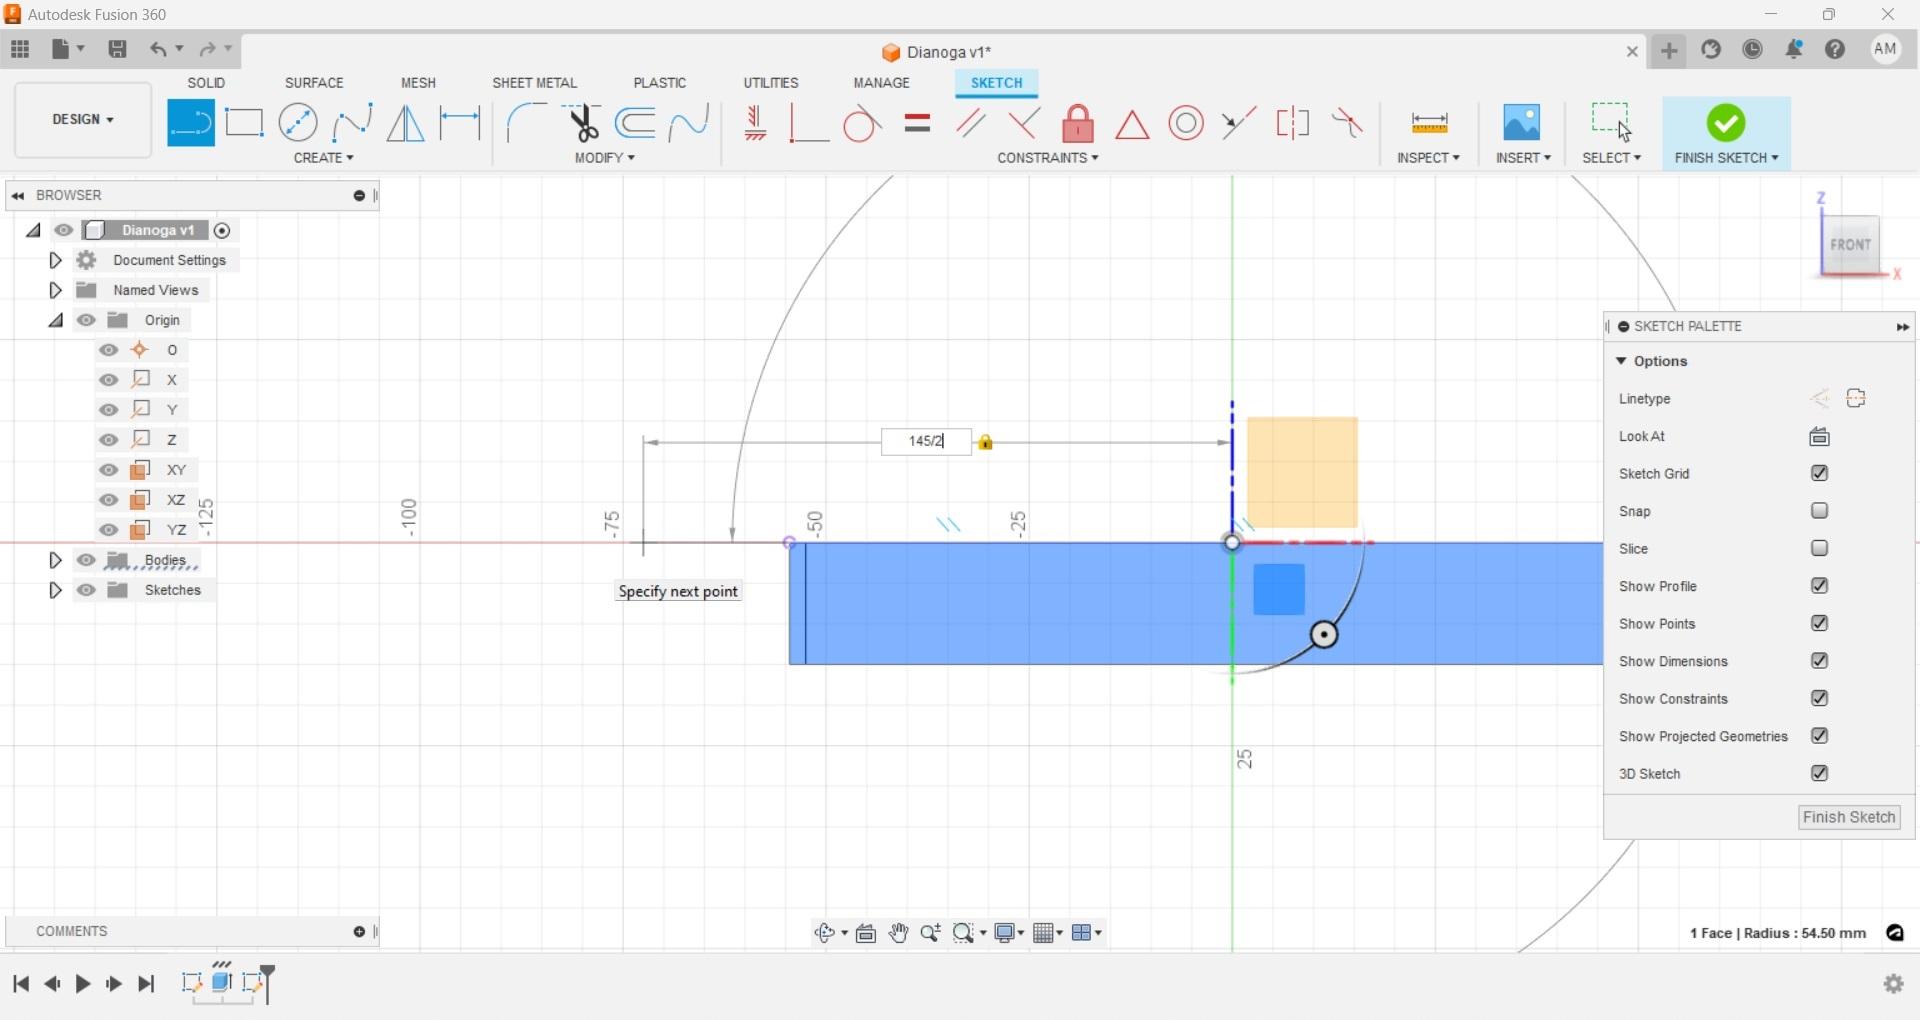This screenshot has height=1020, width=1924.
Task: Apply the Horizontal/Vertical constraint
Action: coord(755,123)
